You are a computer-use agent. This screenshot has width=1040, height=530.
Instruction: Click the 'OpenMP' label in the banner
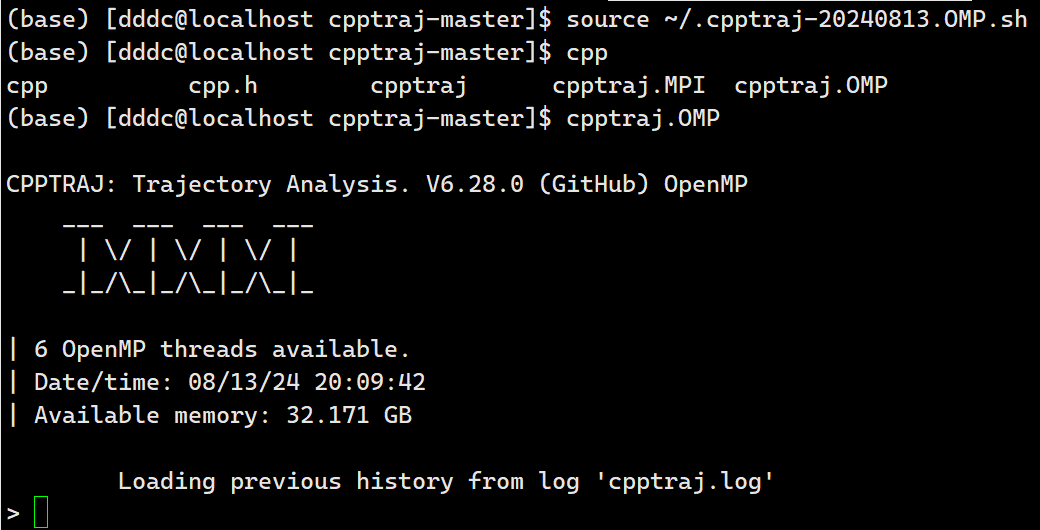[706, 184]
